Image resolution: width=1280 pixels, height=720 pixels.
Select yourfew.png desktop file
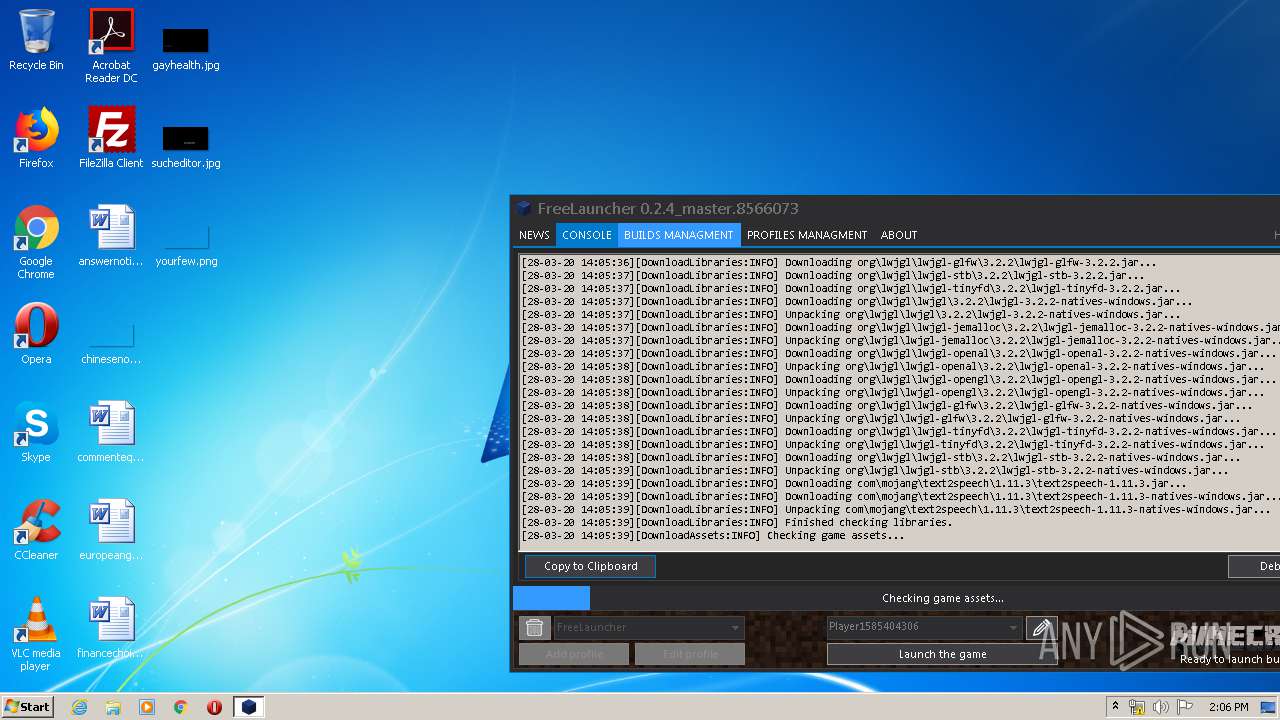point(186,248)
